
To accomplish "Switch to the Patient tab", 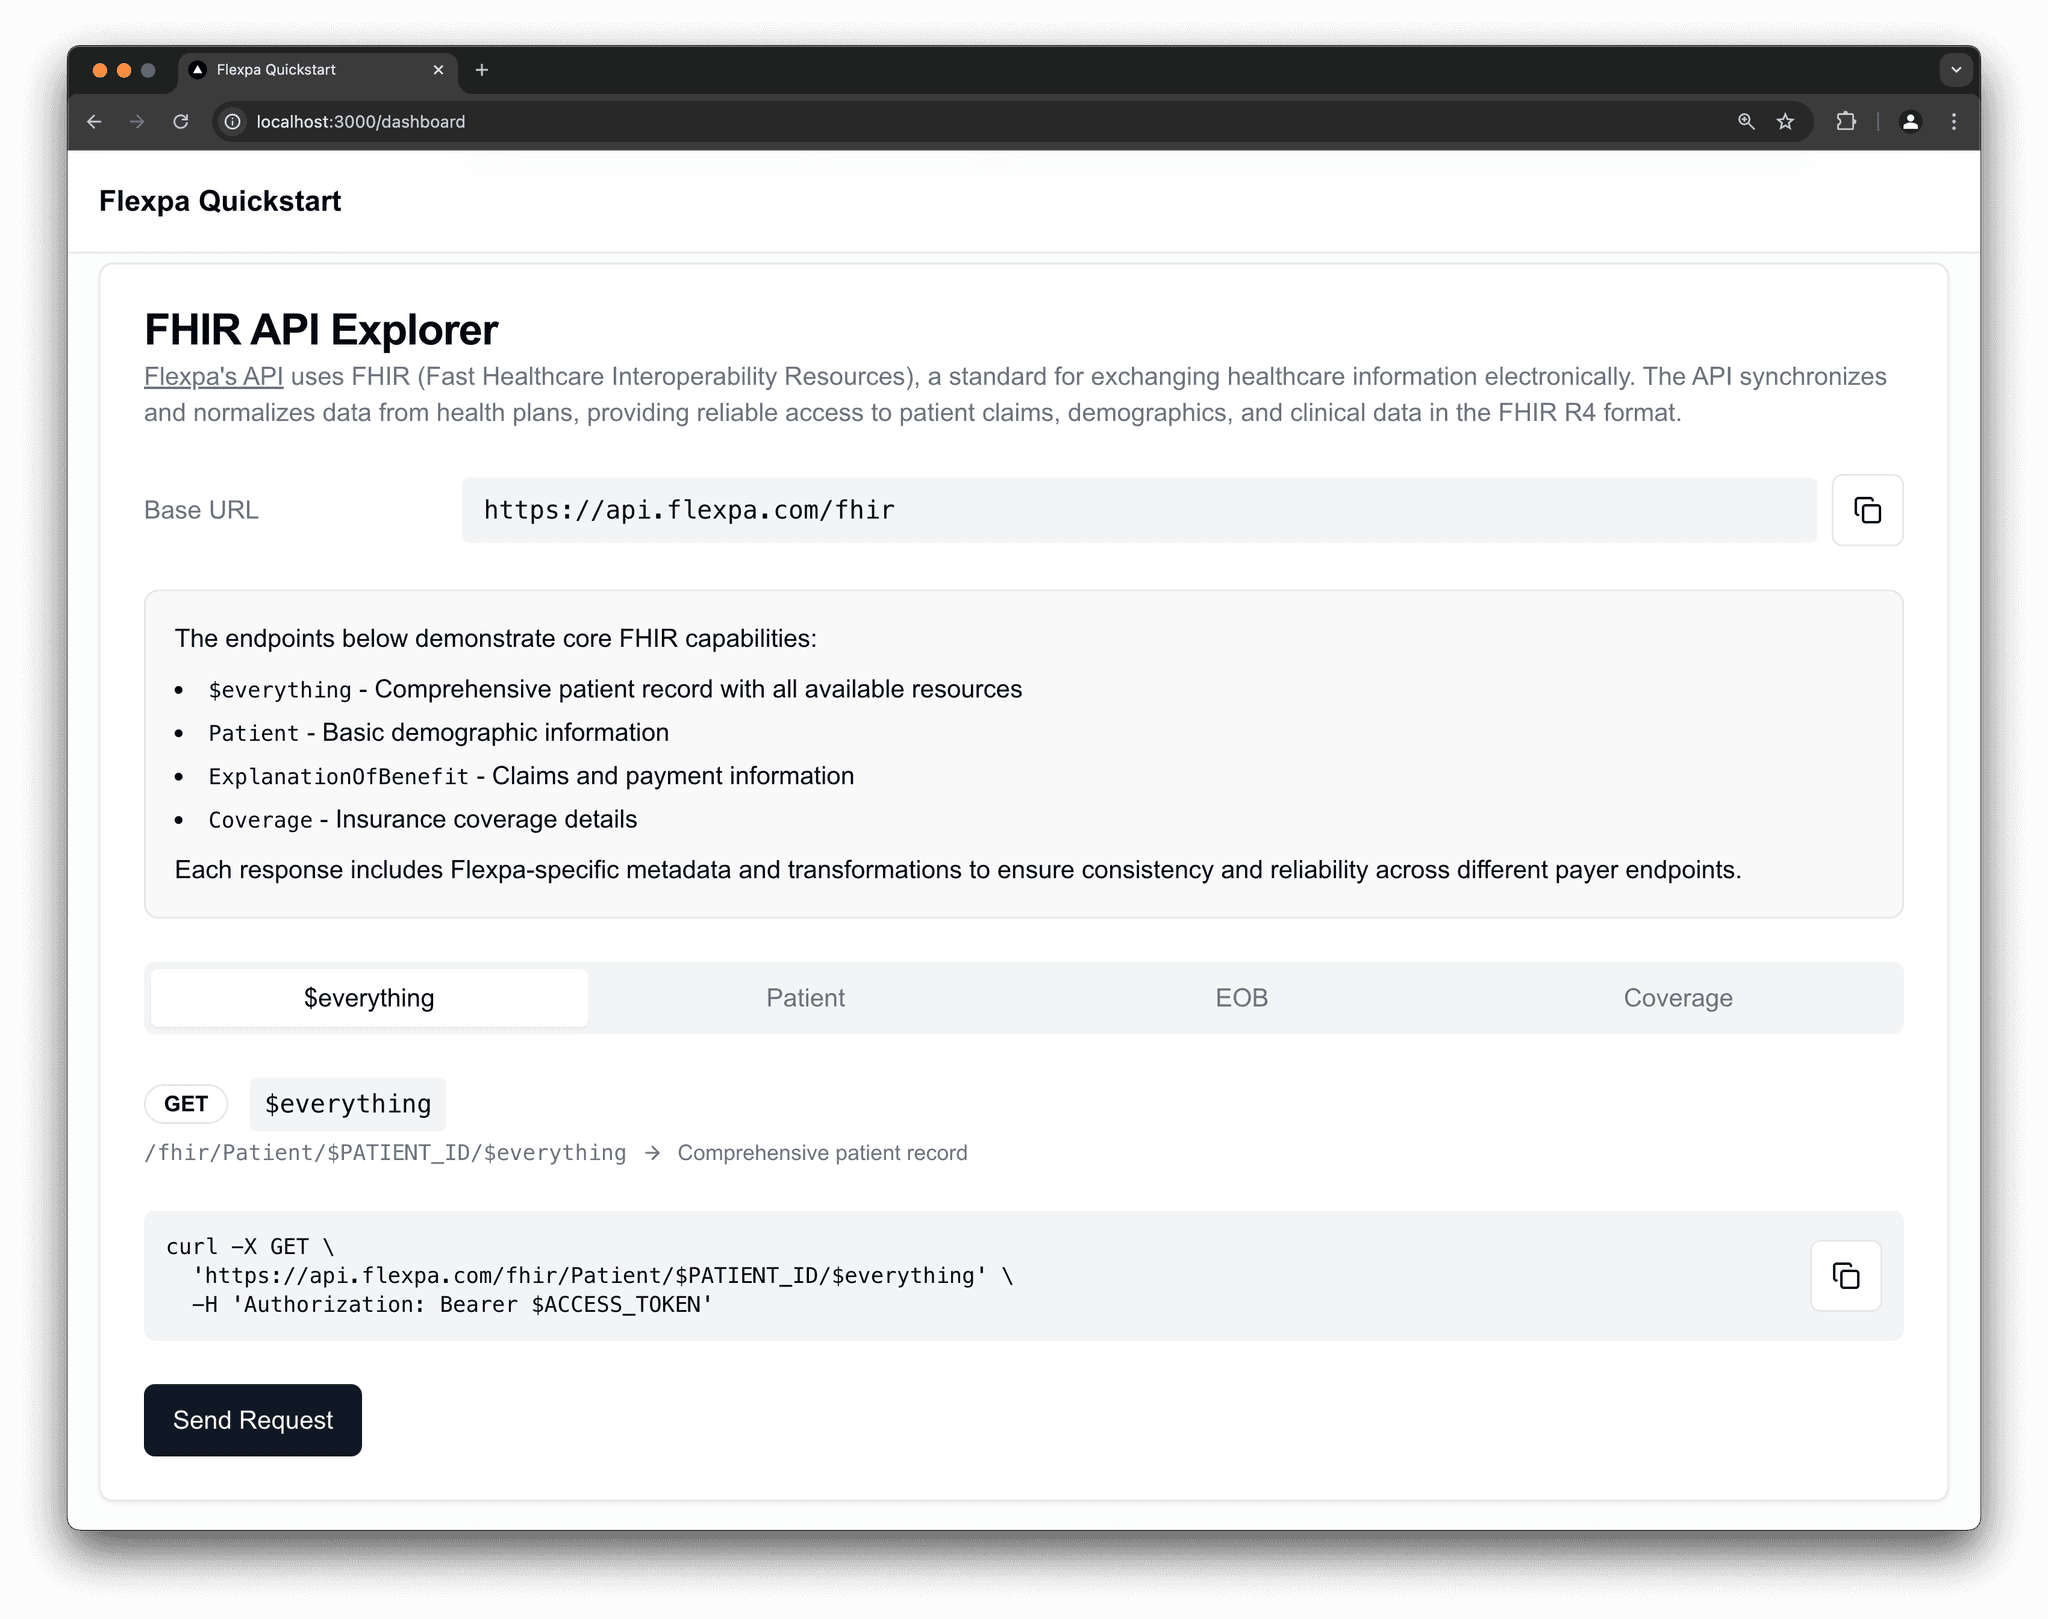I will click(805, 998).
